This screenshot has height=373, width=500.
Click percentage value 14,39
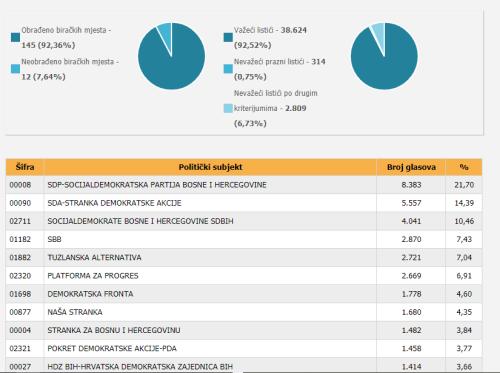coord(464,203)
